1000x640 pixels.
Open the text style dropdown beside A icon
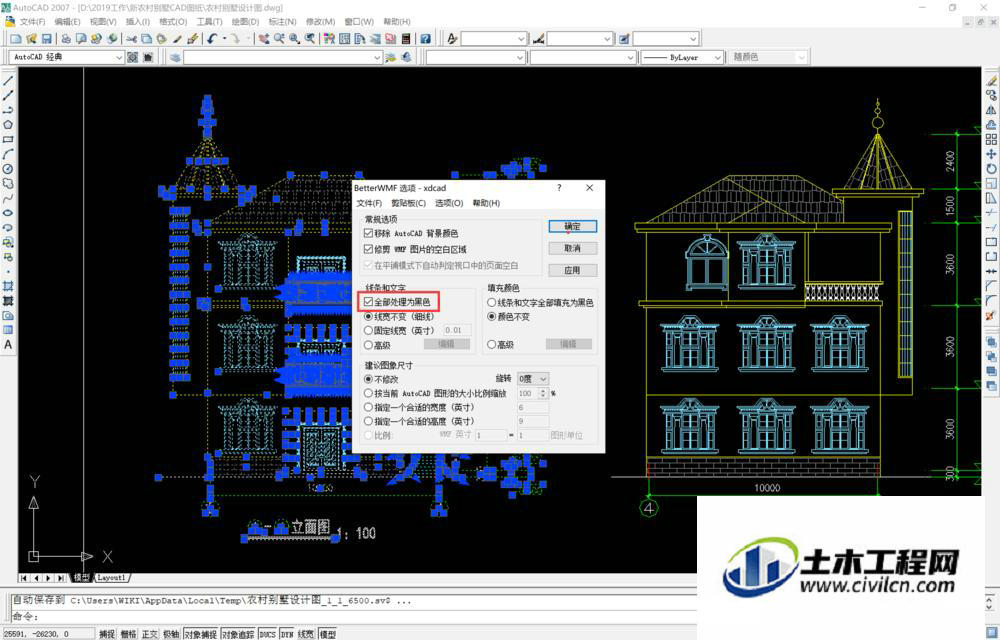click(x=494, y=39)
